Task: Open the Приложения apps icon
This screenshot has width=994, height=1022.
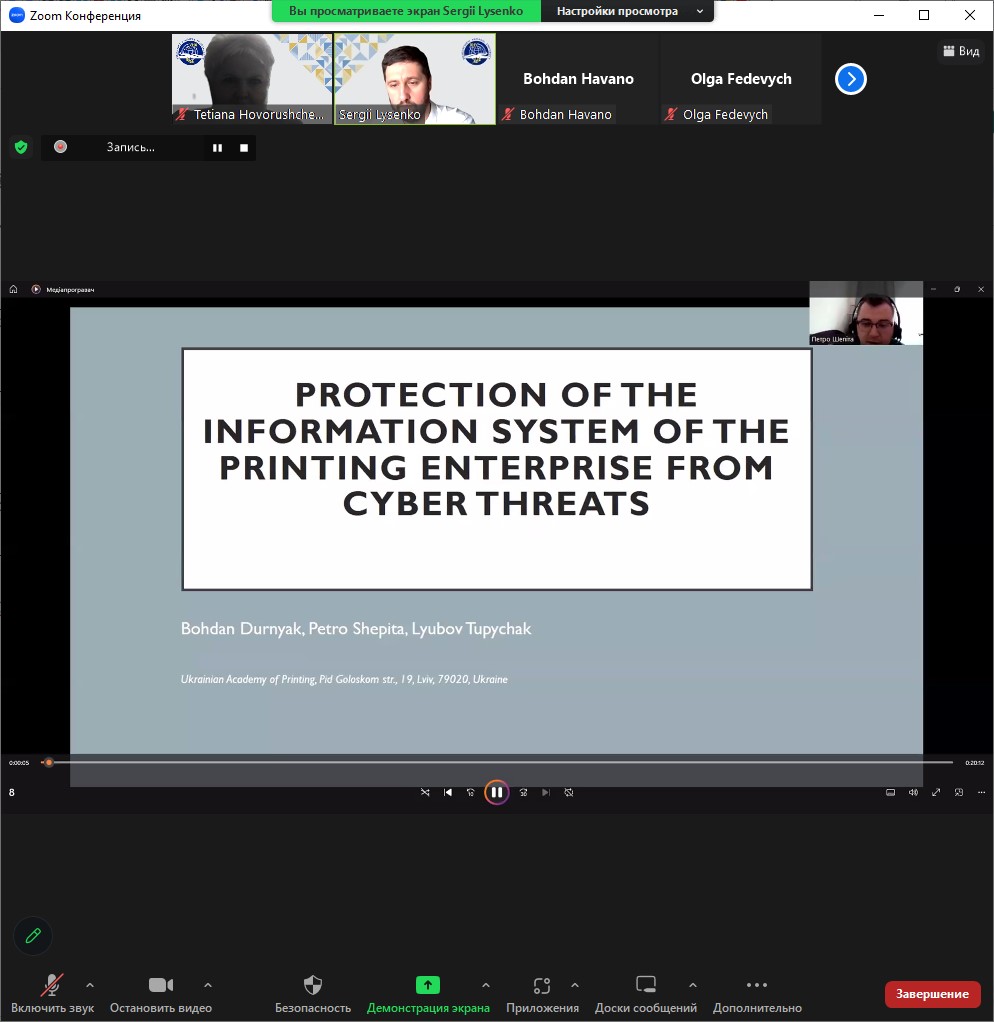Action: pos(542,986)
